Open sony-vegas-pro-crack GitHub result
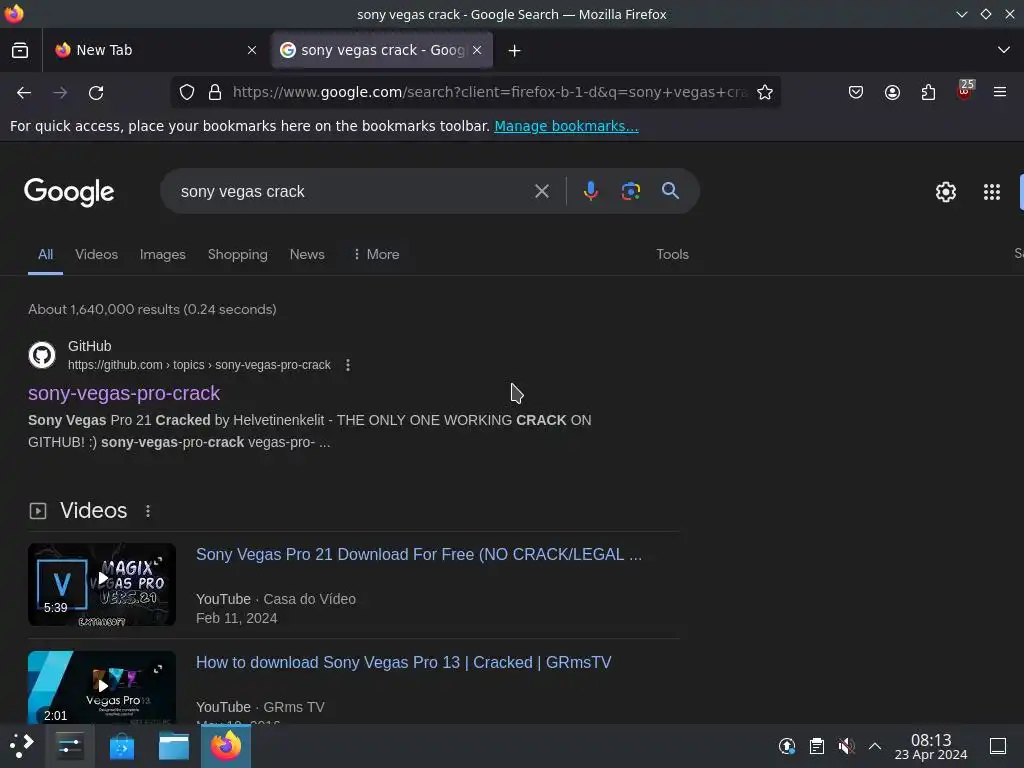Screen dimensions: 1024x768 click(x=124, y=393)
